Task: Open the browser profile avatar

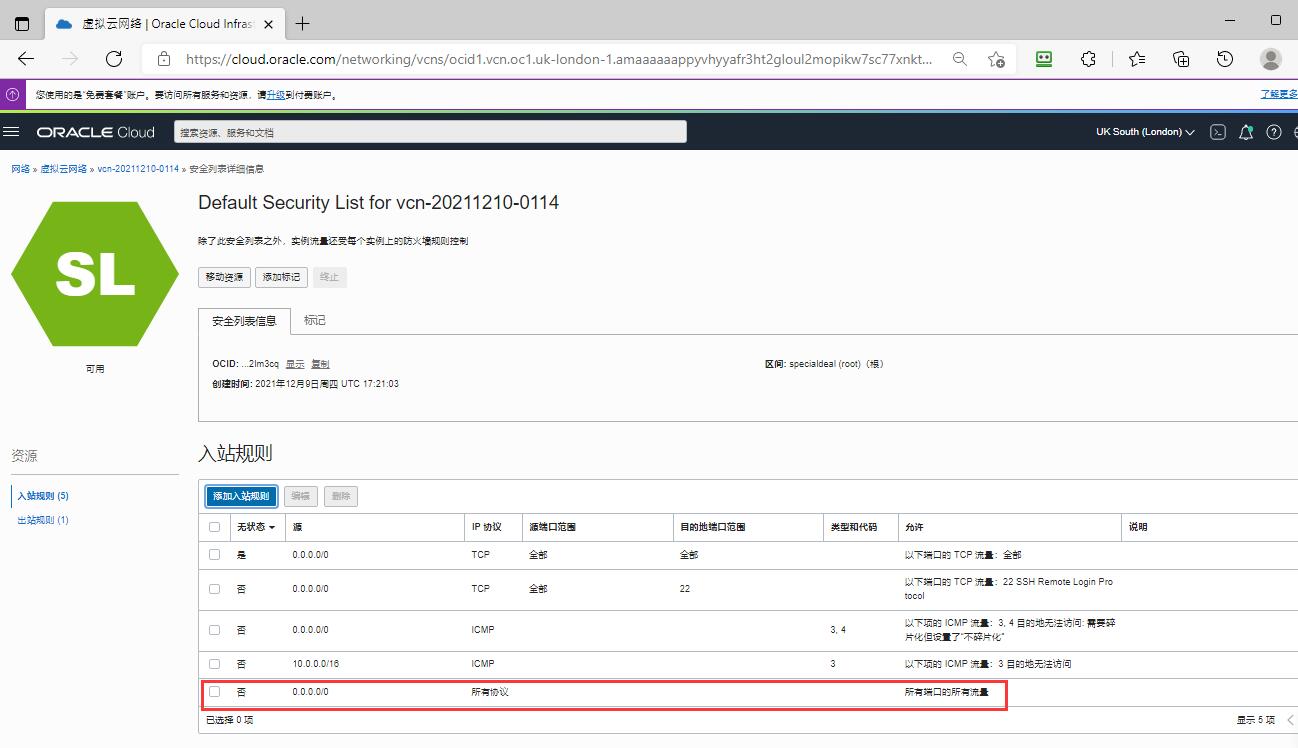Action: [1271, 59]
